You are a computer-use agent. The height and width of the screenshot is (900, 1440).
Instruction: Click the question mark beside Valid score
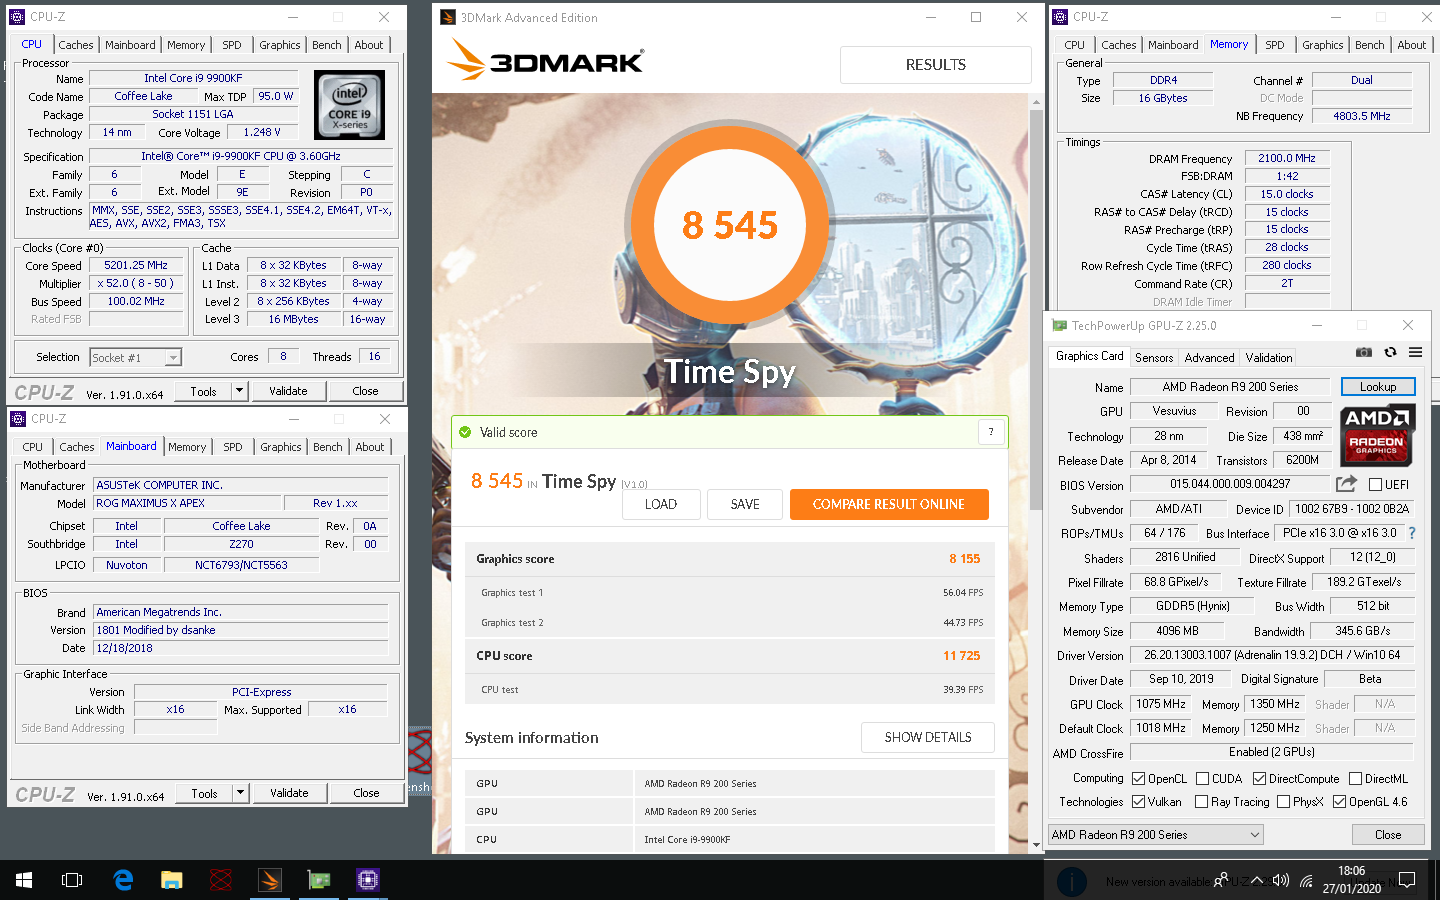point(991,432)
